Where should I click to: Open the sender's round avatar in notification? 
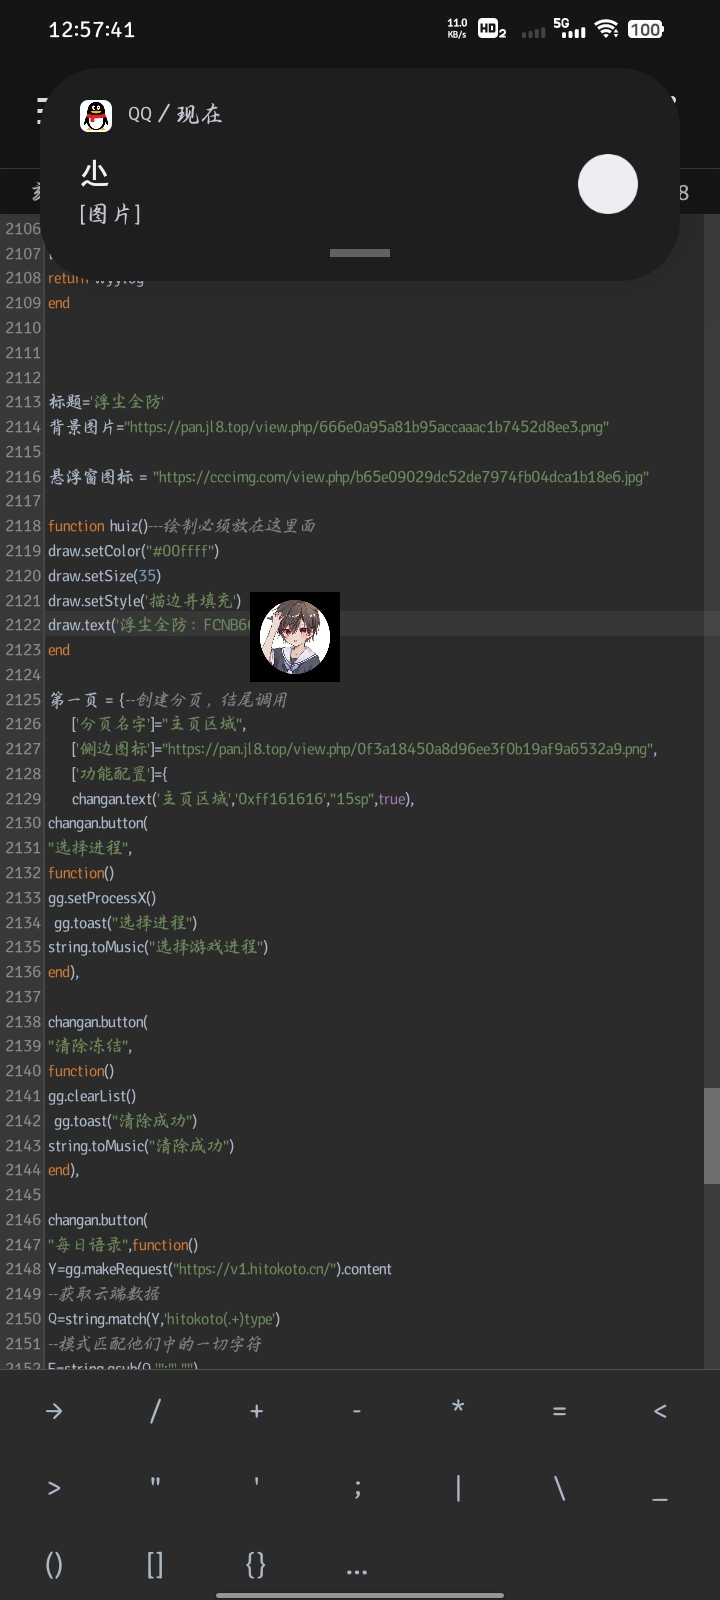[x=608, y=184]
